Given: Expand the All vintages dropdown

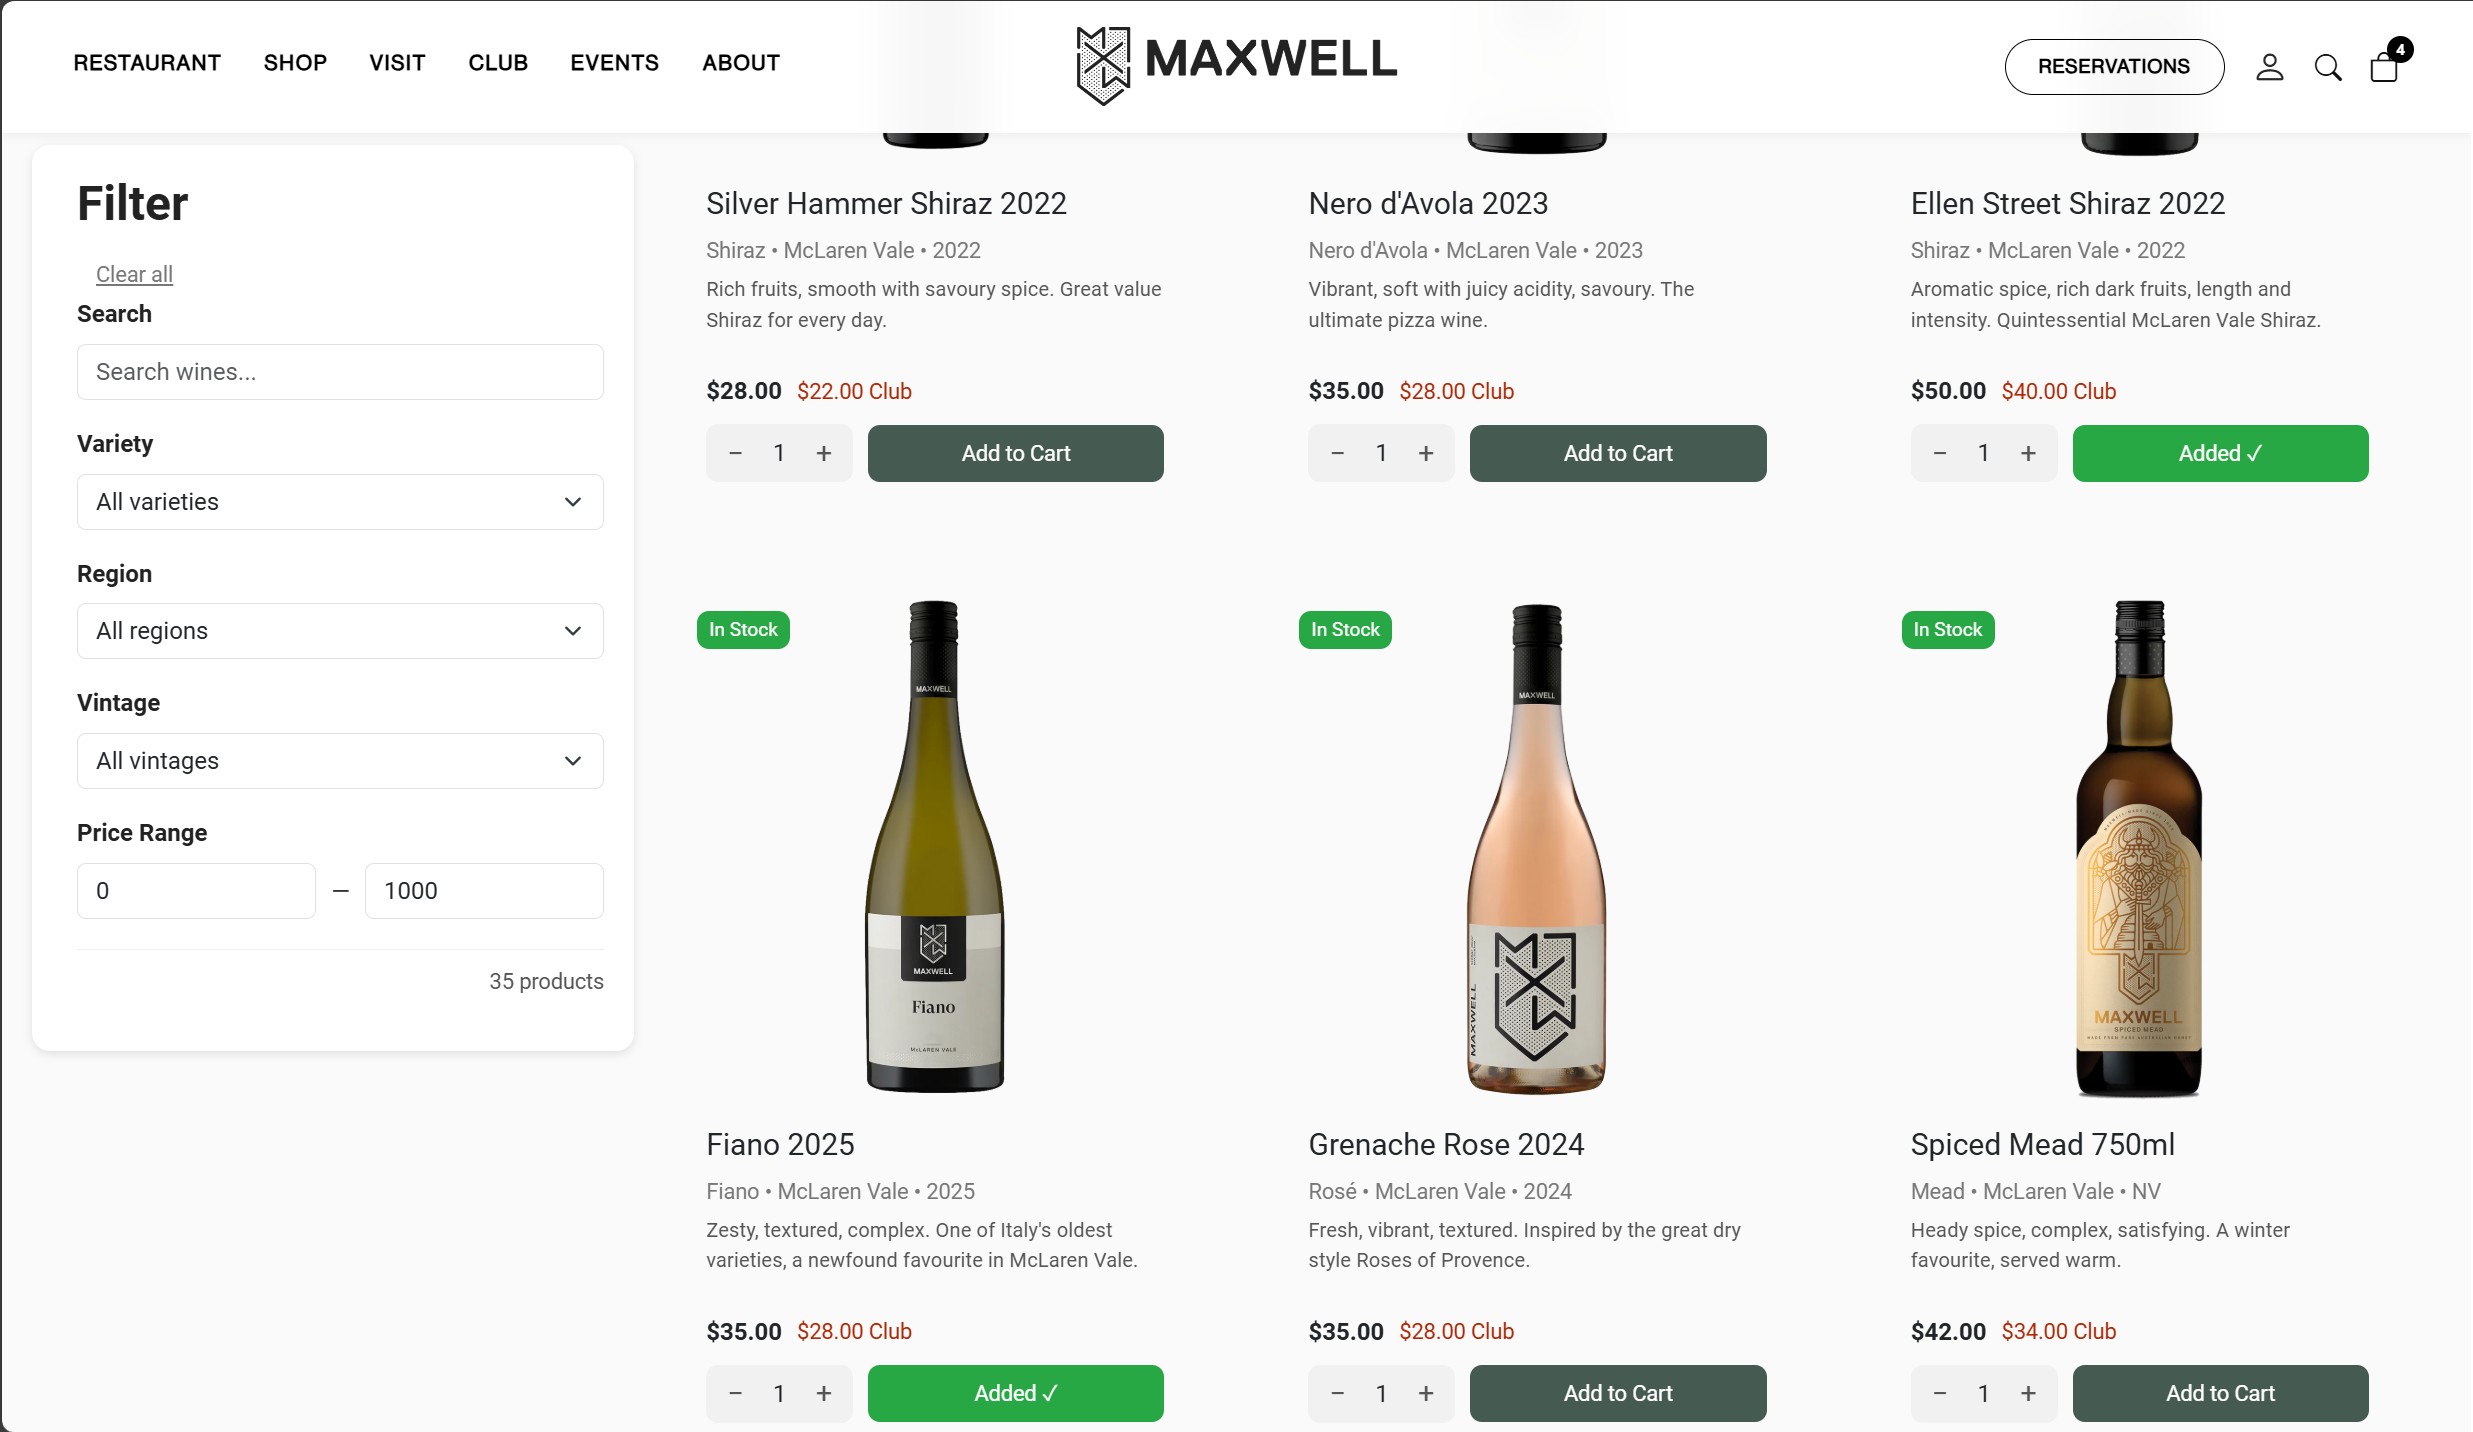Looking at the screenshot, I should point(340,761).
